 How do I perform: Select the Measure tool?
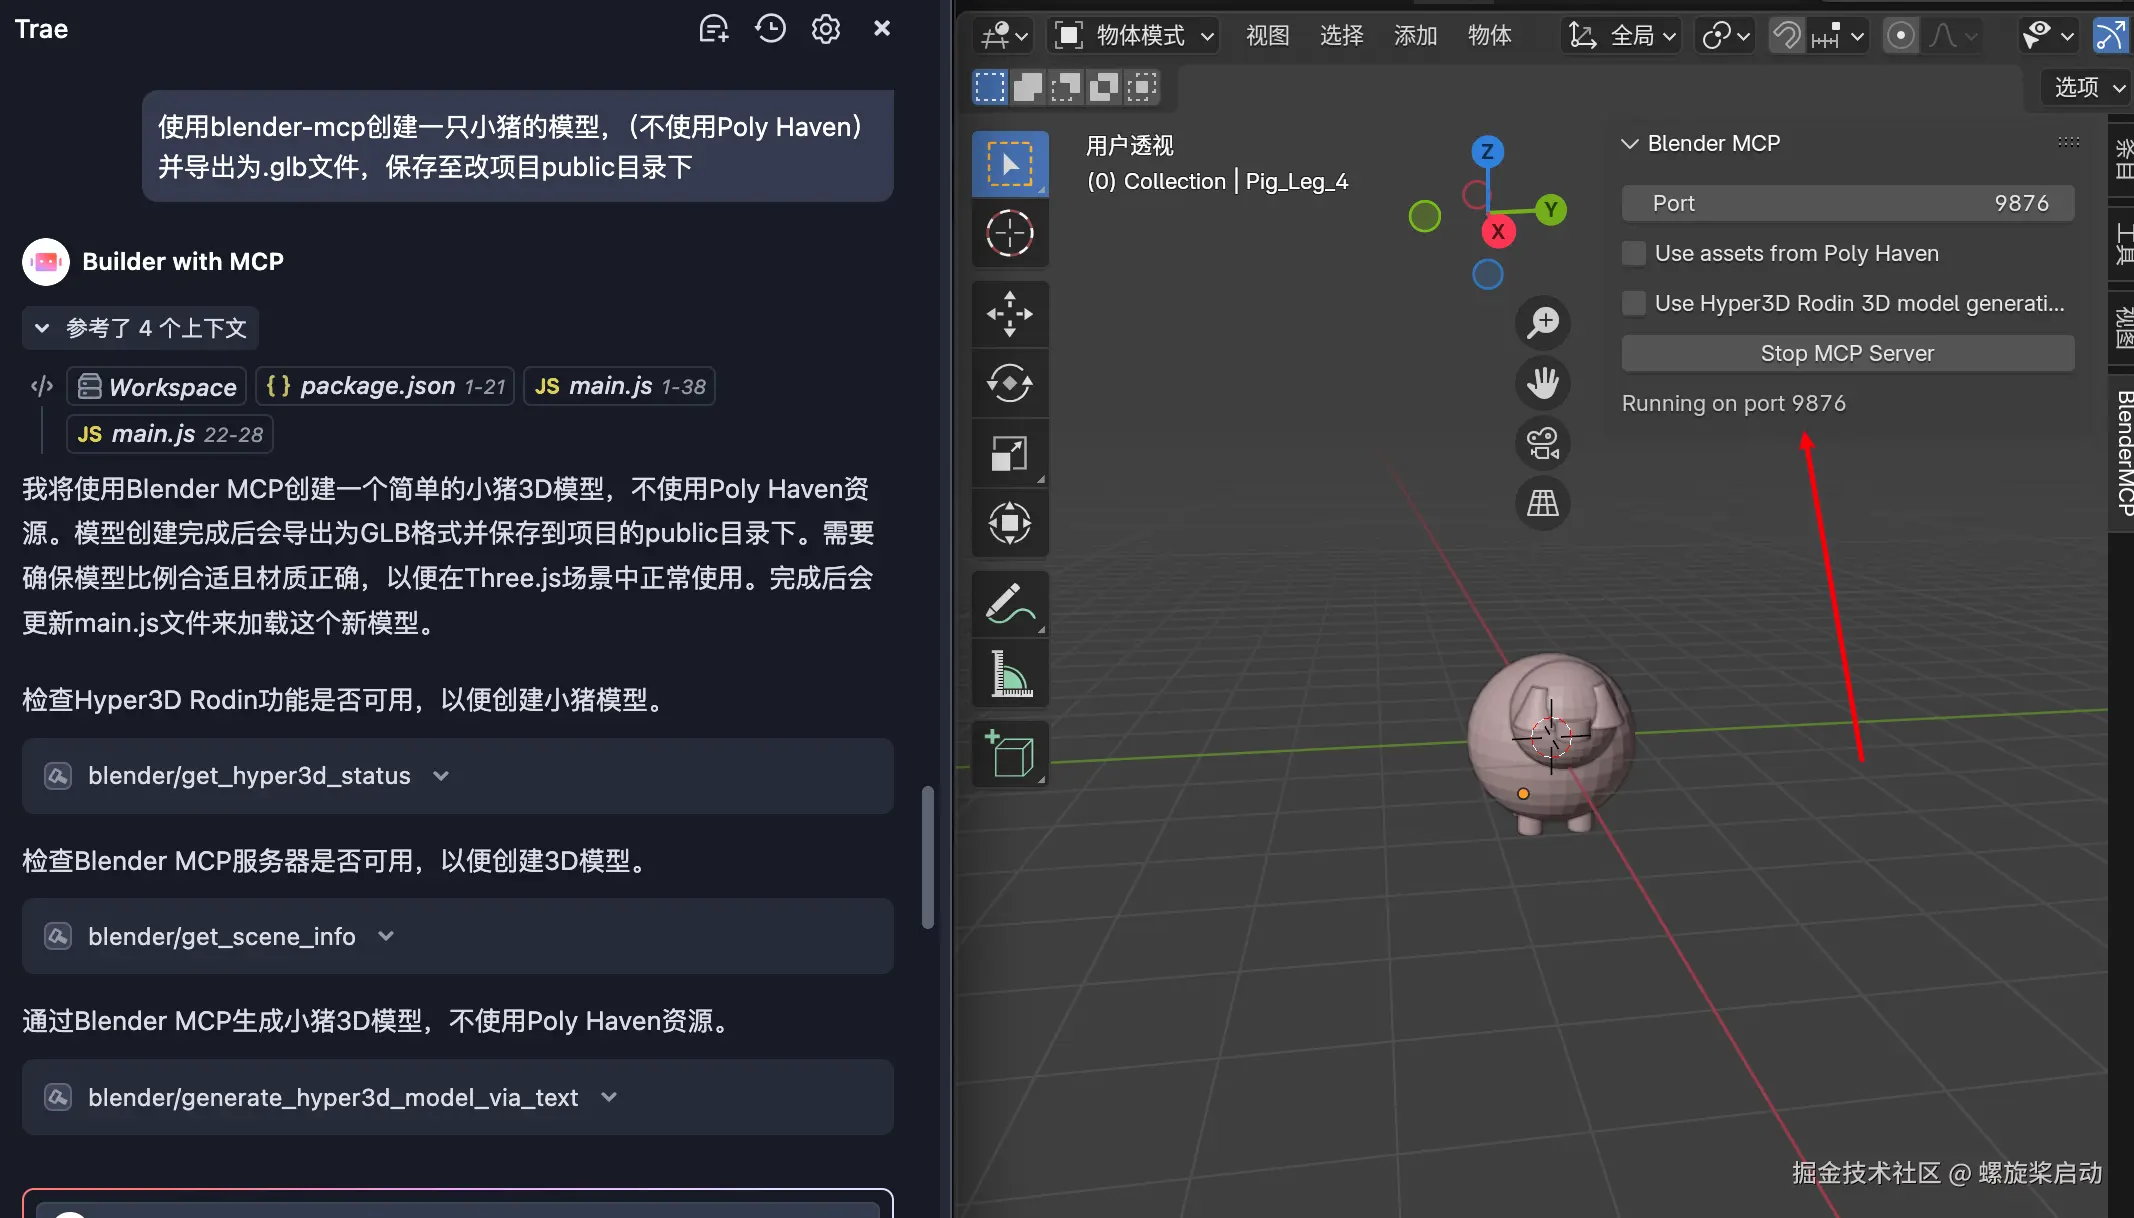tap(1009, 674)
